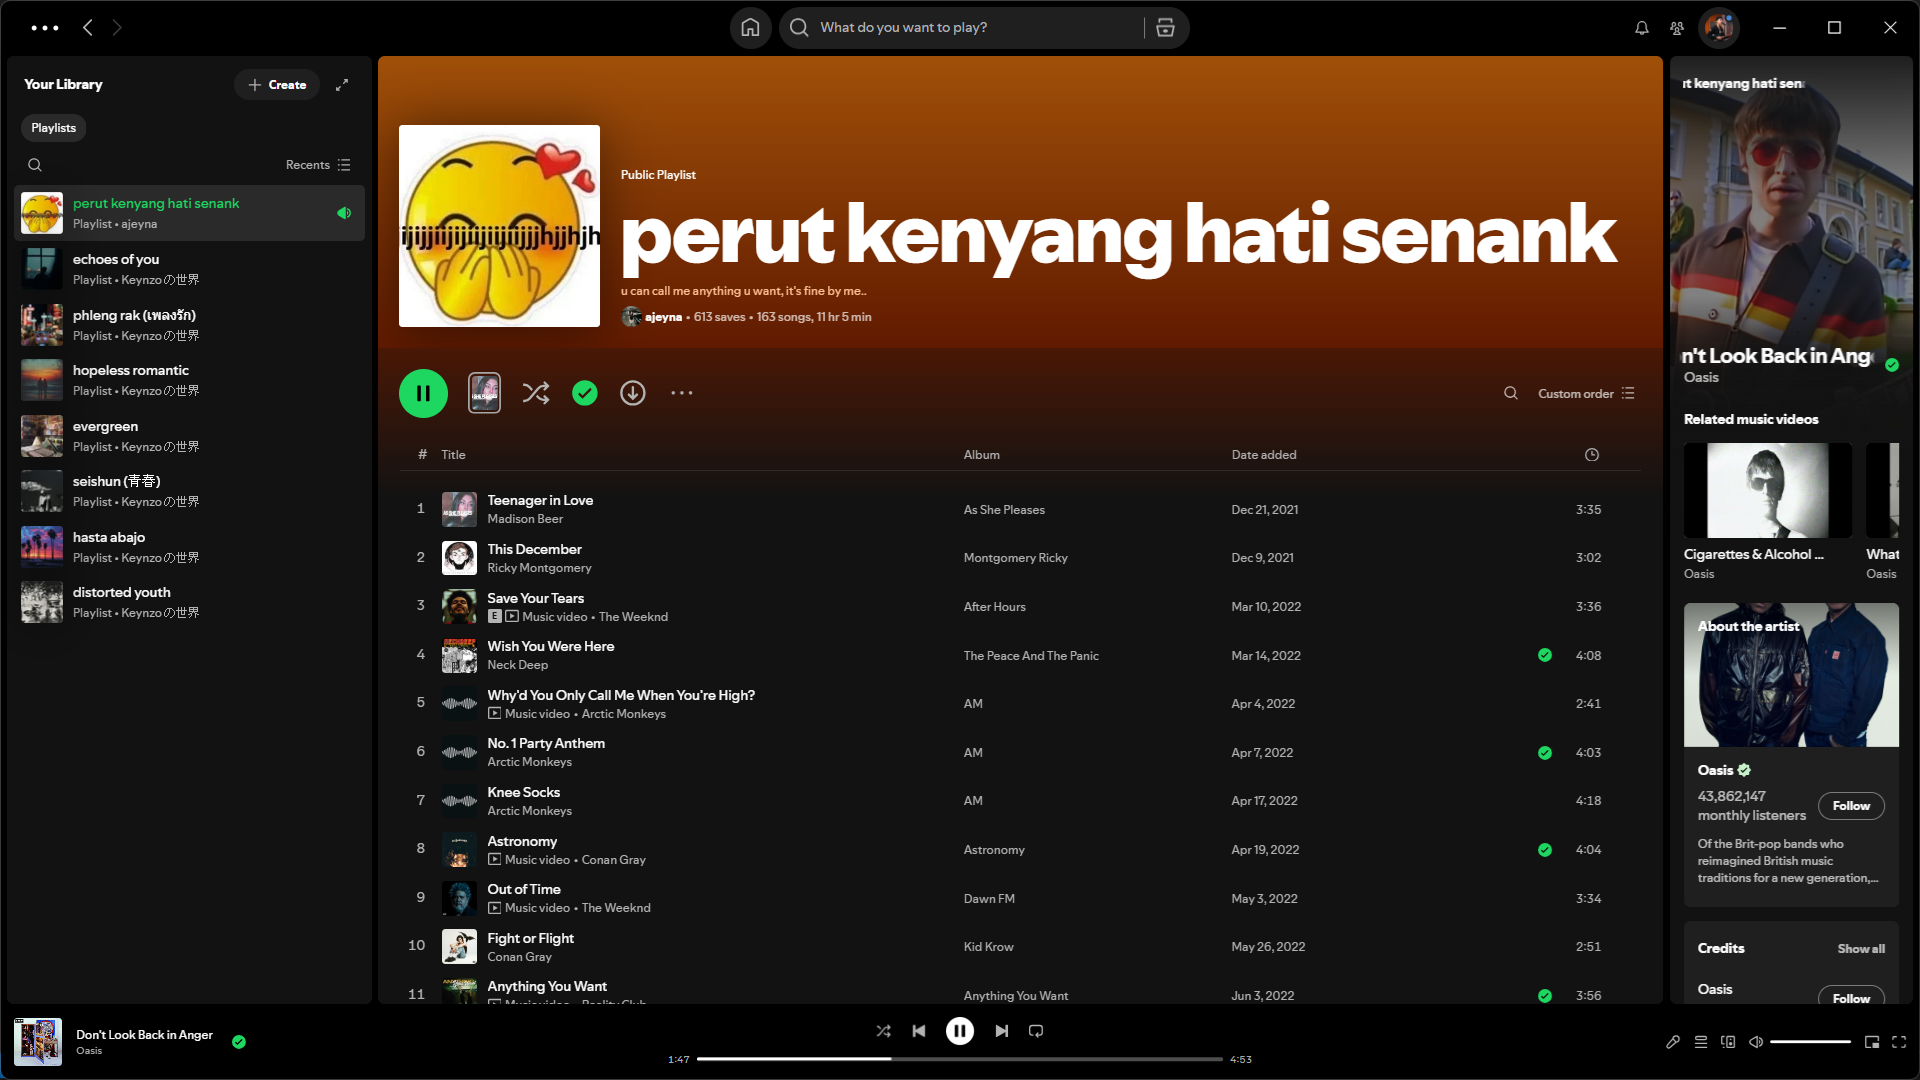Open the hasta abajo playlist
This screenshot has width=1920, height=1080.
[x=190, y=547]
